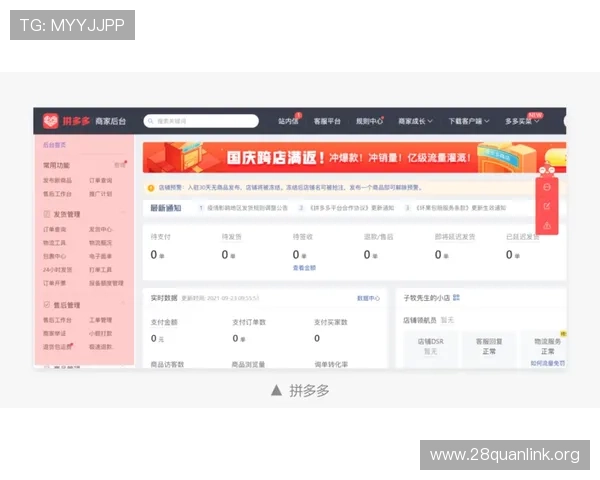Viewport: 600px width, 480px height.
Task: Open notice 1 疫情影响地区发货规则调整公告
Action: (243, 208)
